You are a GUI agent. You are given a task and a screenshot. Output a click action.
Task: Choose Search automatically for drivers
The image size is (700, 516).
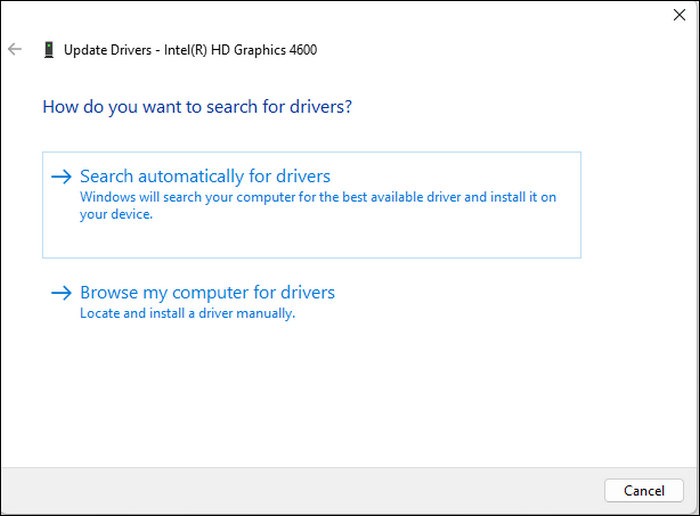pyautogui.click(x=205, y=177)
